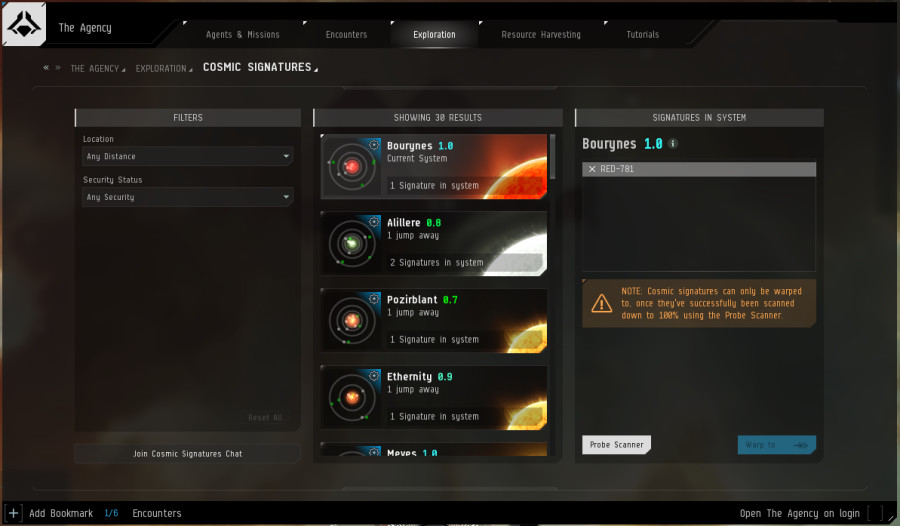This screenshot has width=900, height=526.
Task: Open the Any Security status dropdown
Action: tap(188, 197)
